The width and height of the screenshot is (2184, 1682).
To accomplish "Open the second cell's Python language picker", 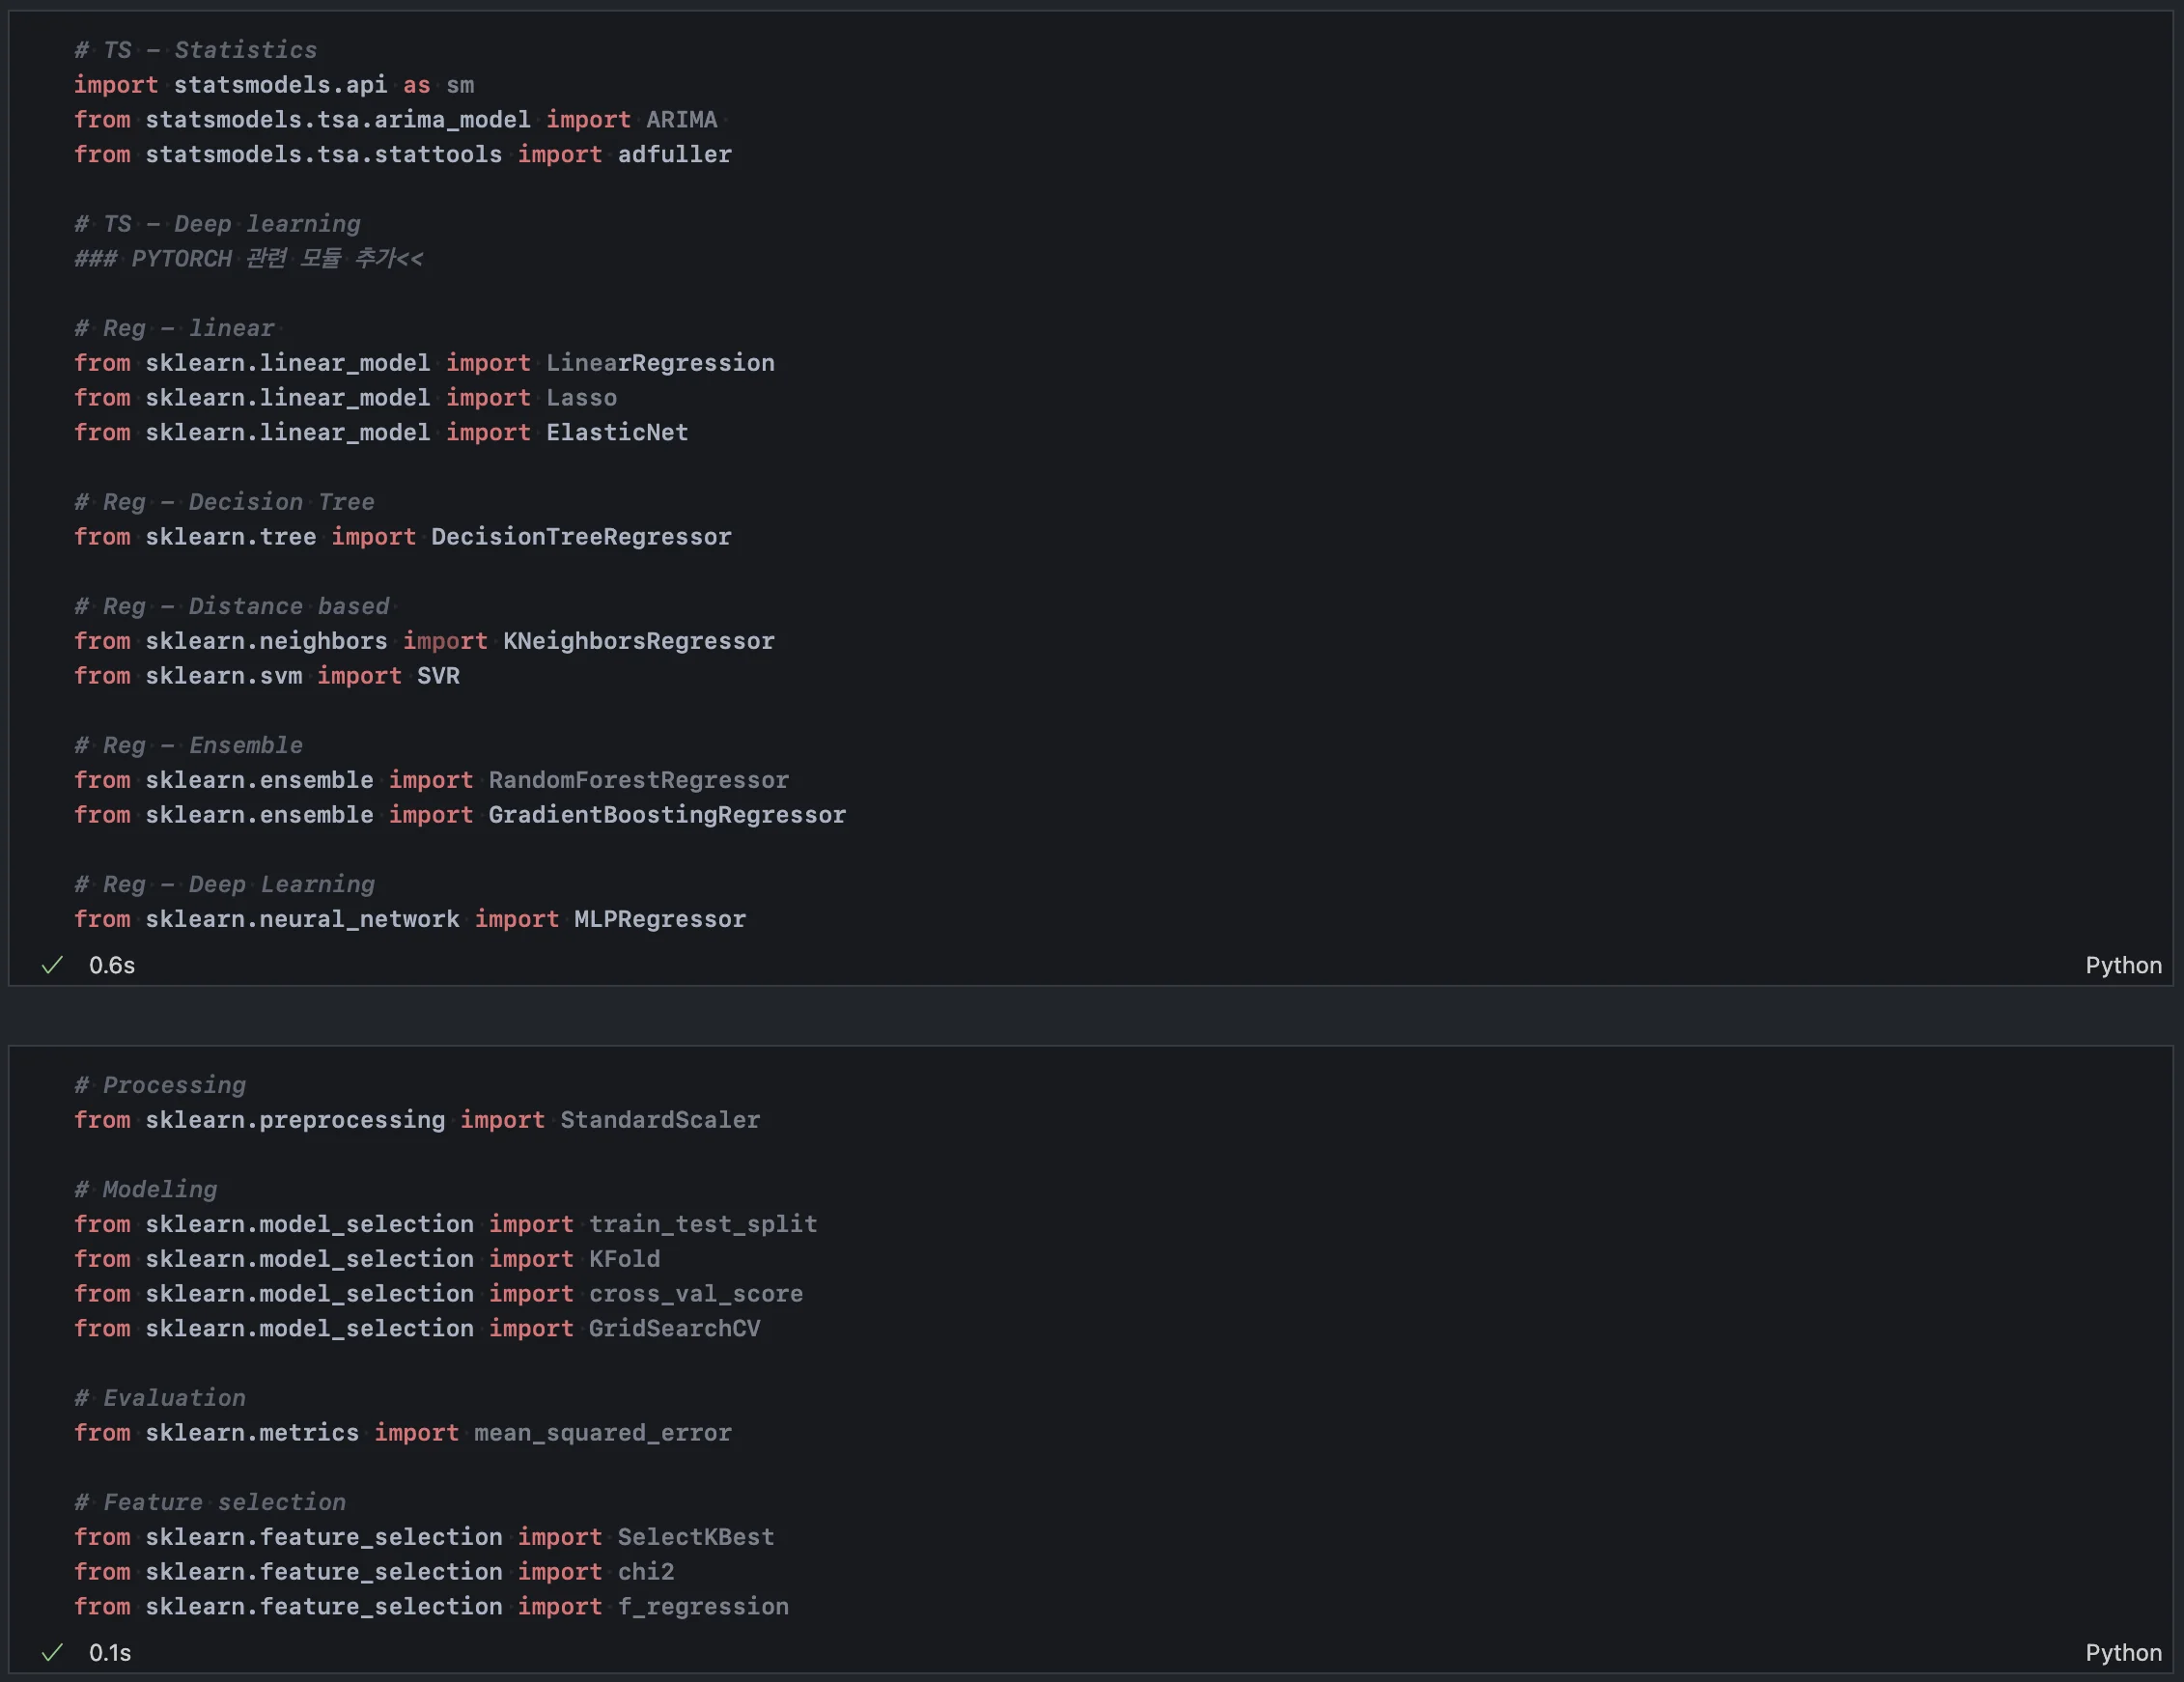I will click(2122, 1653).
